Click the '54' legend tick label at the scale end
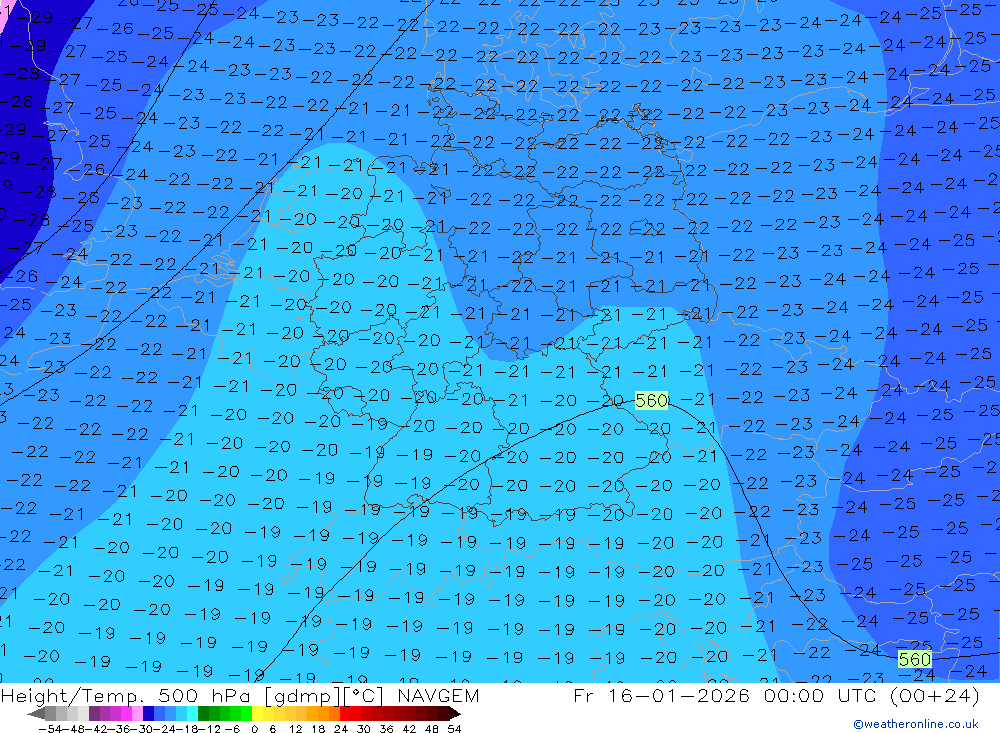Image resolution: width=1000 pixels, height=733 pixels. 453,729
